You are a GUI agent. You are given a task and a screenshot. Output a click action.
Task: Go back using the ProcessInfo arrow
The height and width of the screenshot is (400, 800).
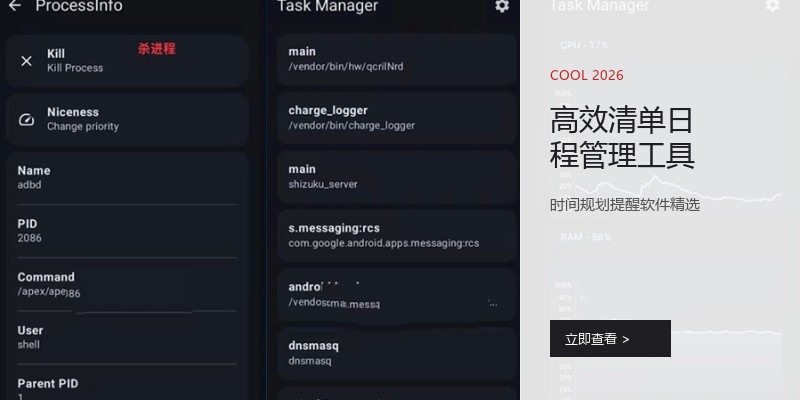[14, 6]
